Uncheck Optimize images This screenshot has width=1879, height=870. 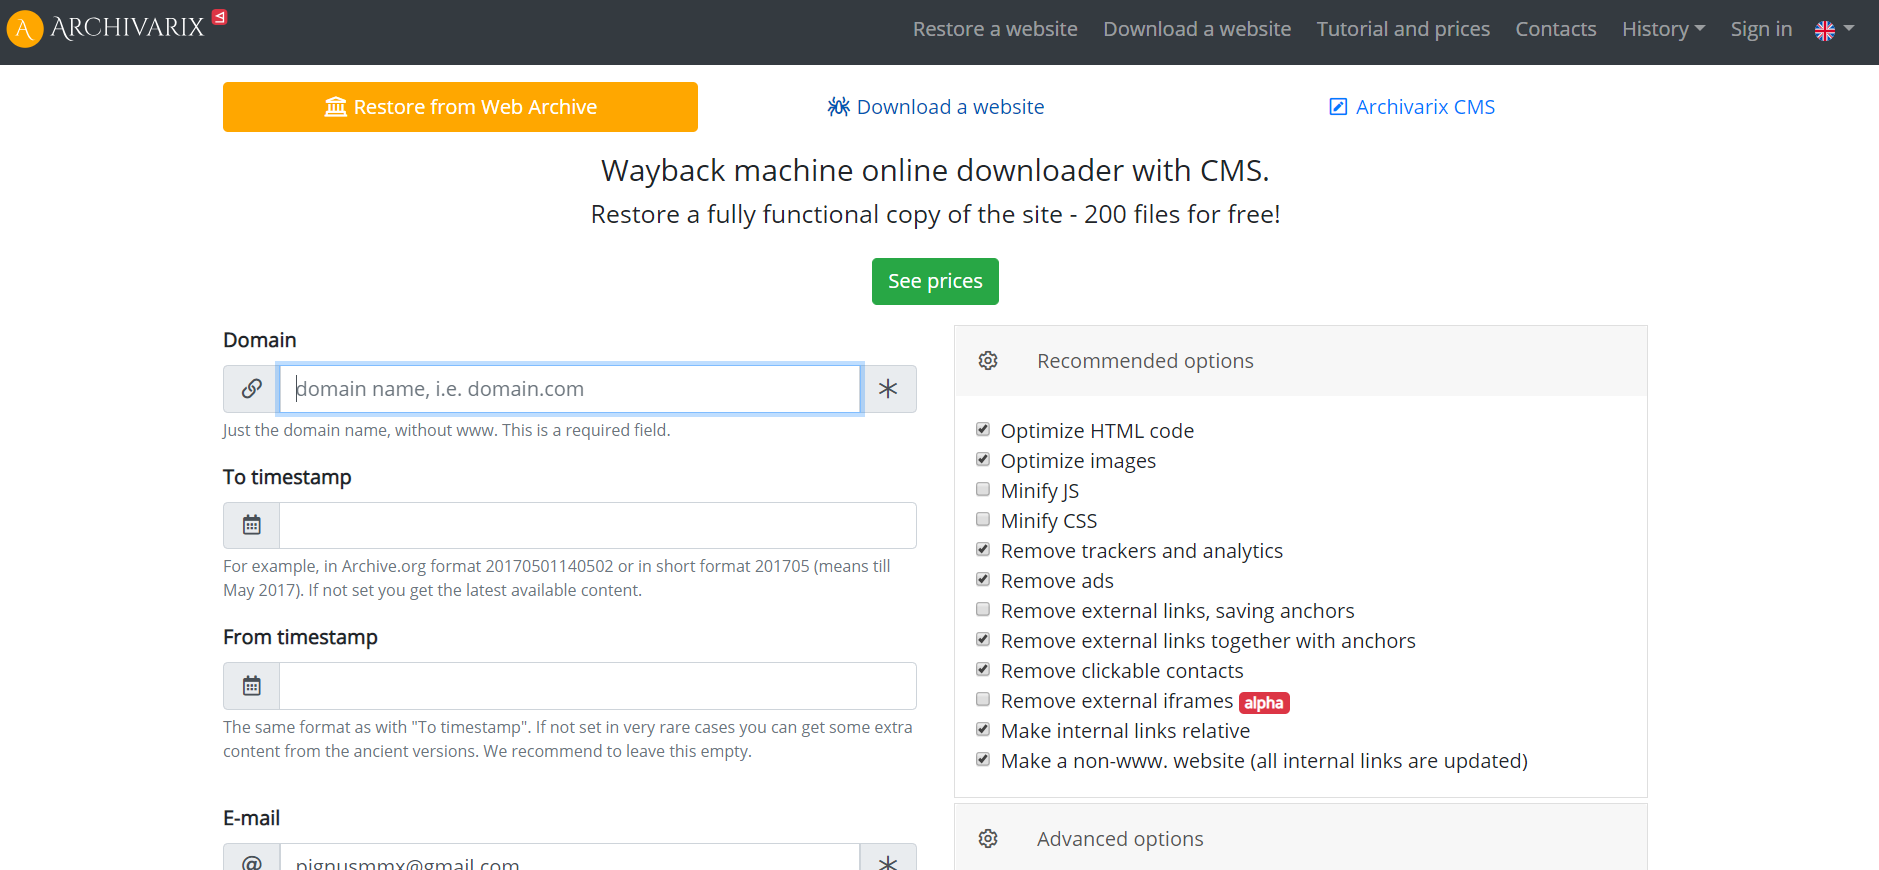[x=983, y=460]
